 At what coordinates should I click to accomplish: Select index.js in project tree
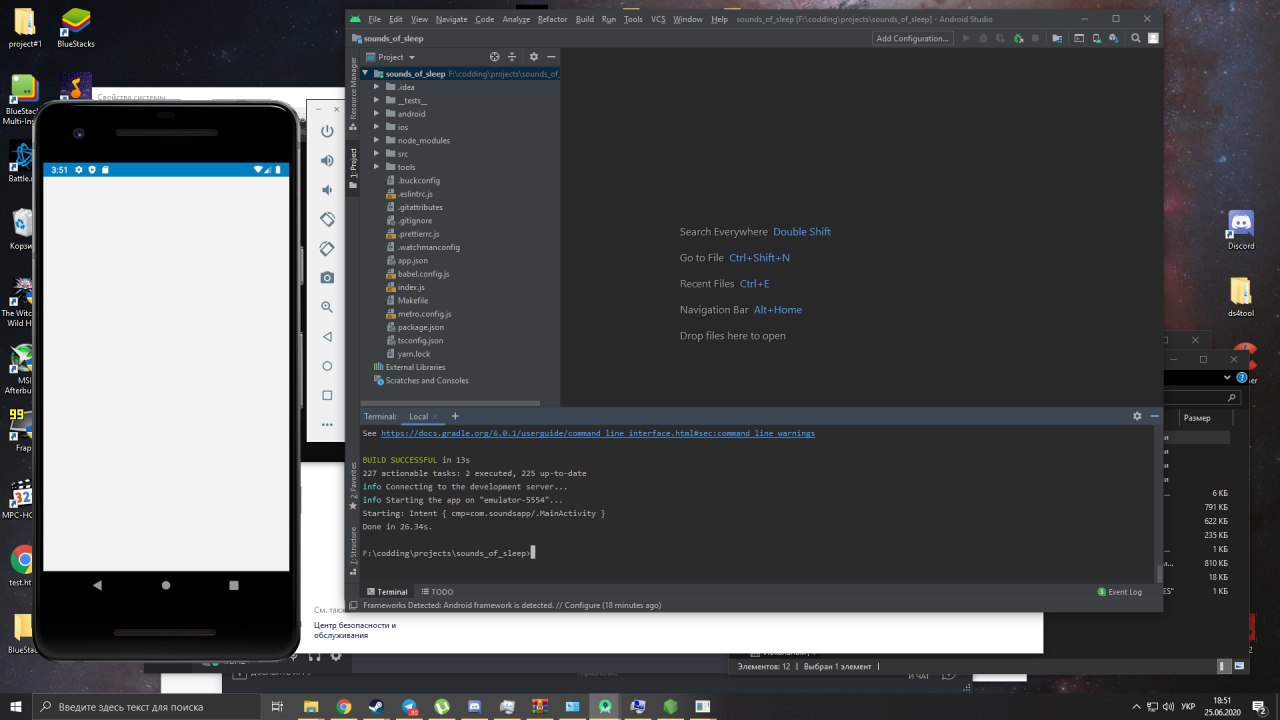pos(411,287)
